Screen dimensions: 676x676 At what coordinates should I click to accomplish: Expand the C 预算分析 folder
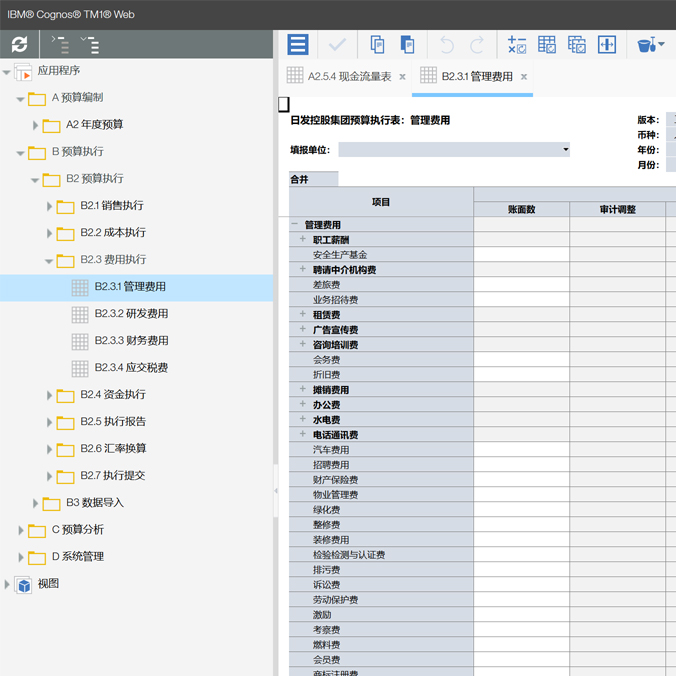click(21, 531)
